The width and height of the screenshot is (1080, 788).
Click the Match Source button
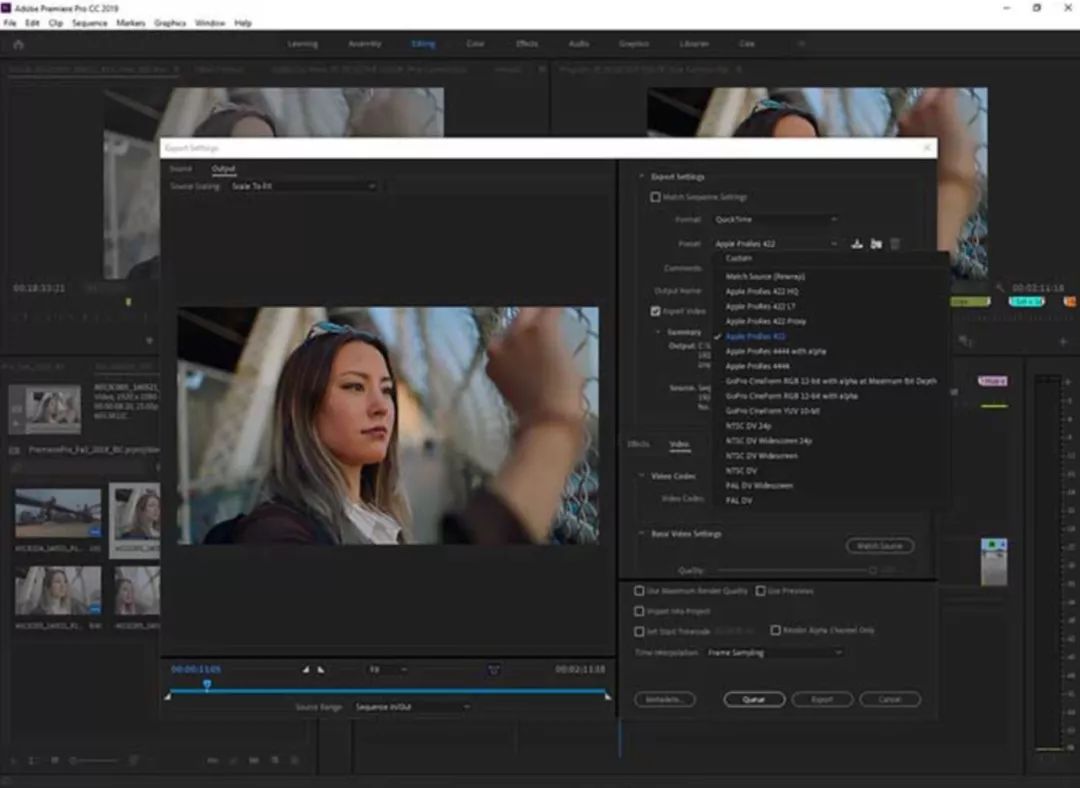880,546
